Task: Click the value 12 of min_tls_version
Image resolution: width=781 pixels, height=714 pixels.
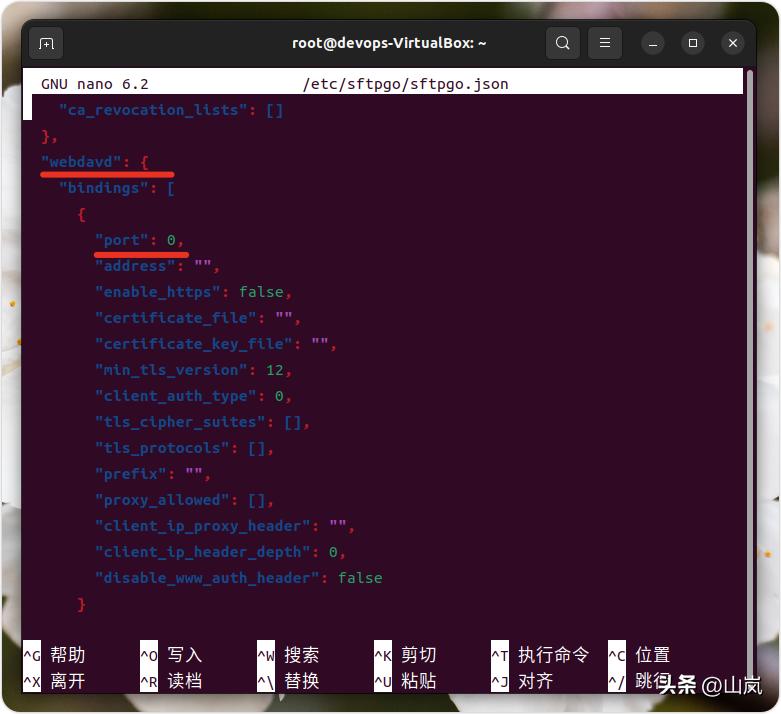Action: 274,370
